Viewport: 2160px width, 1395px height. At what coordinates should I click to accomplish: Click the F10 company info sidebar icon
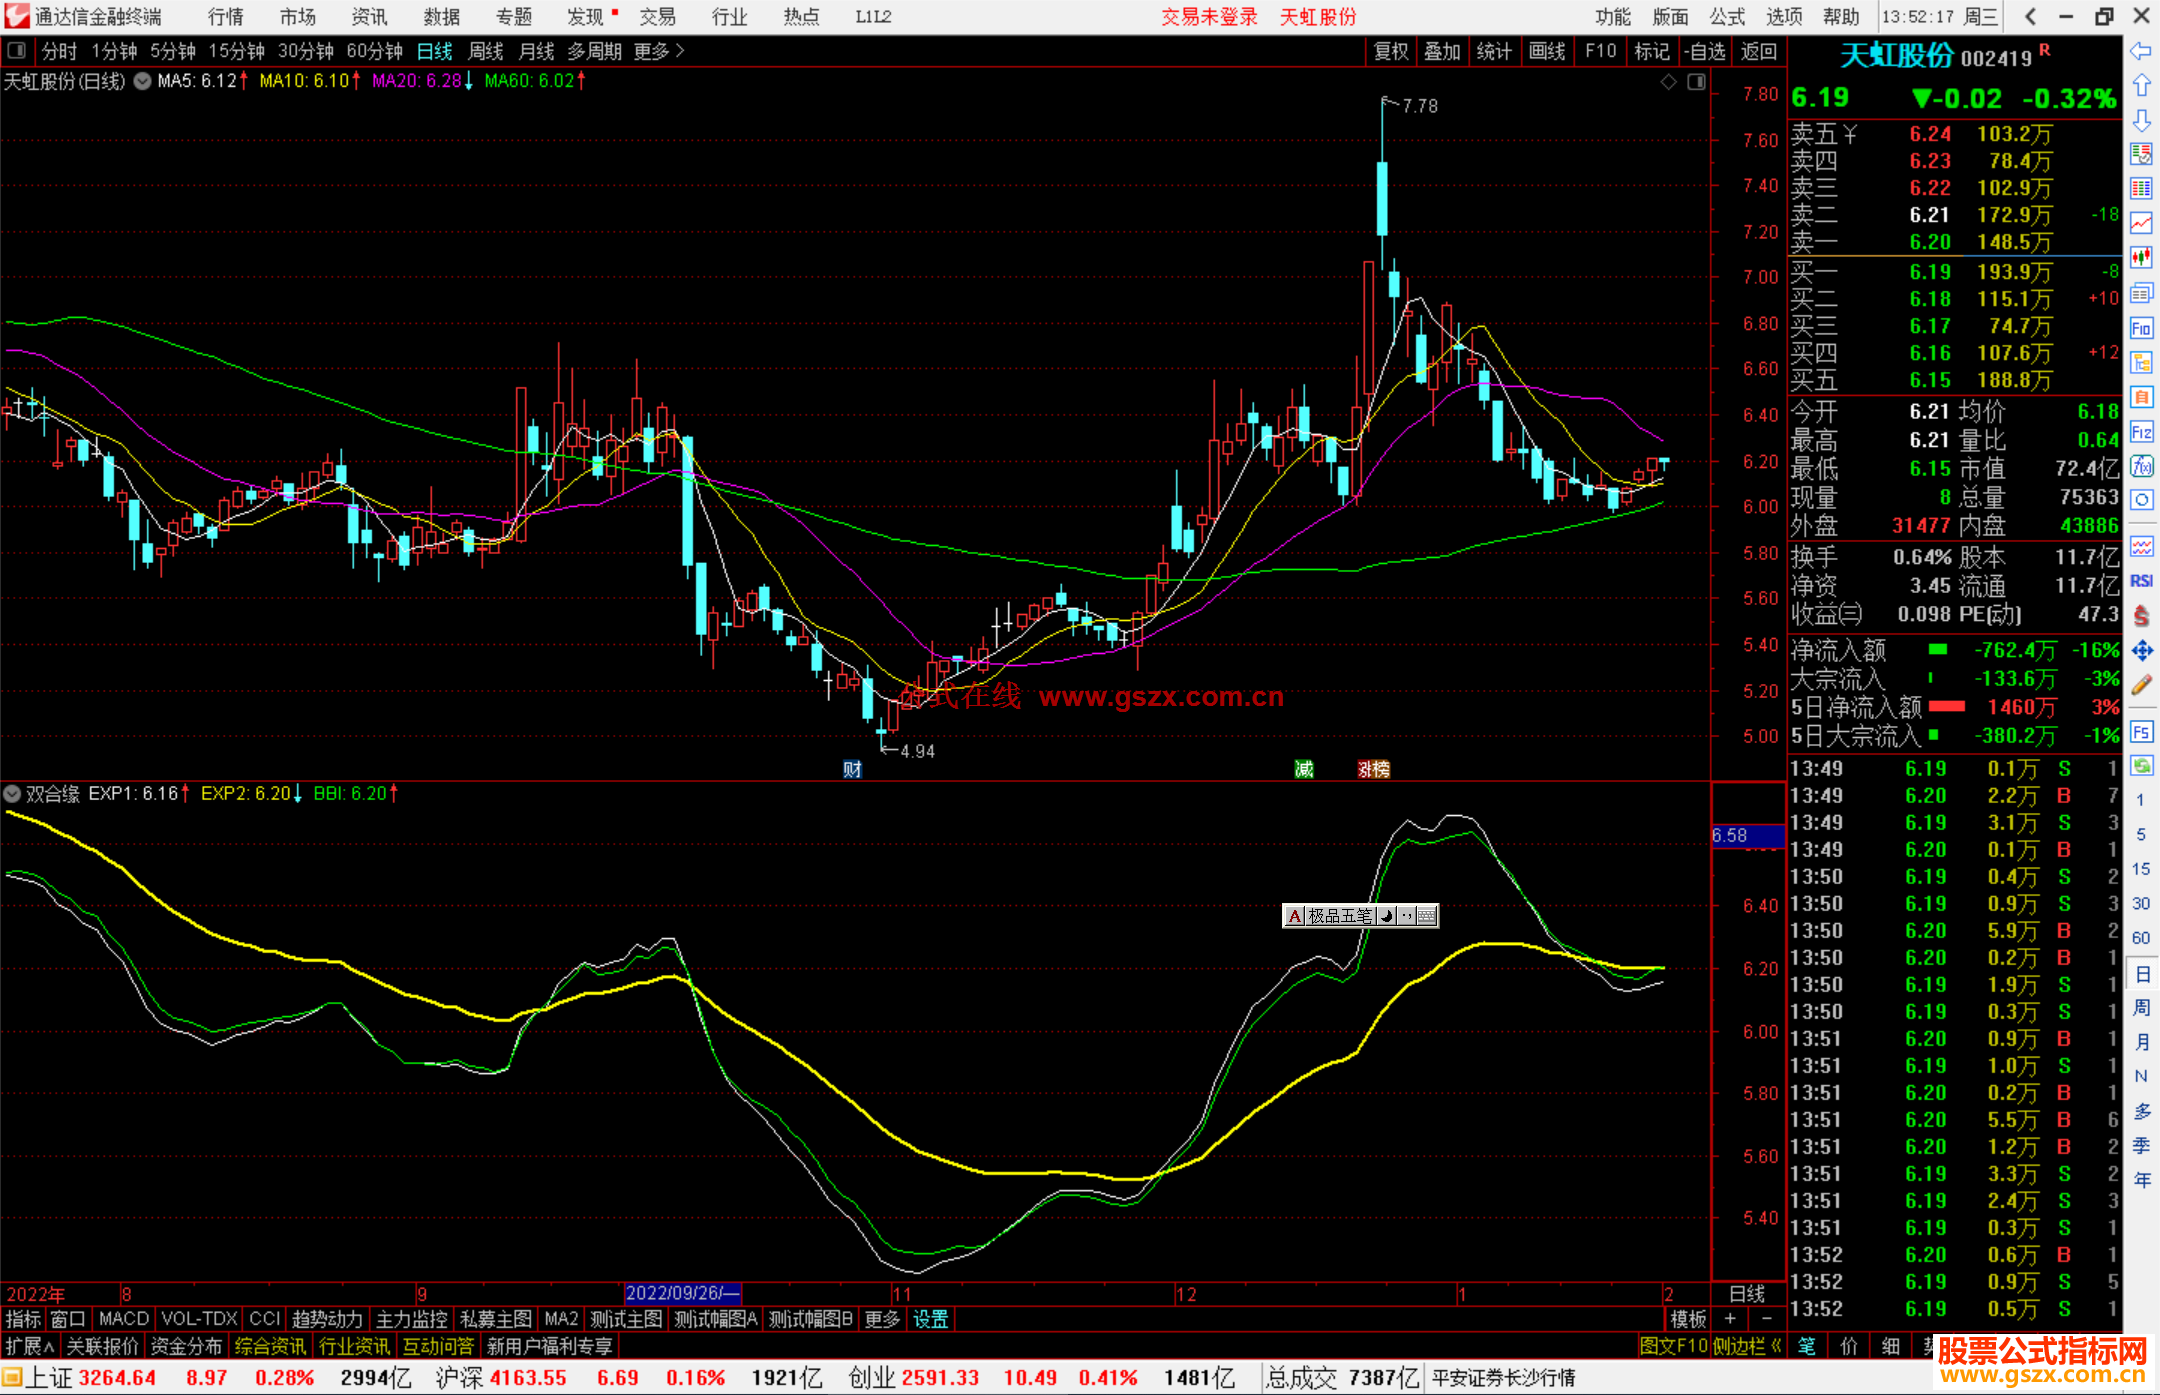pyautogui.click(x=2141, y=328)
